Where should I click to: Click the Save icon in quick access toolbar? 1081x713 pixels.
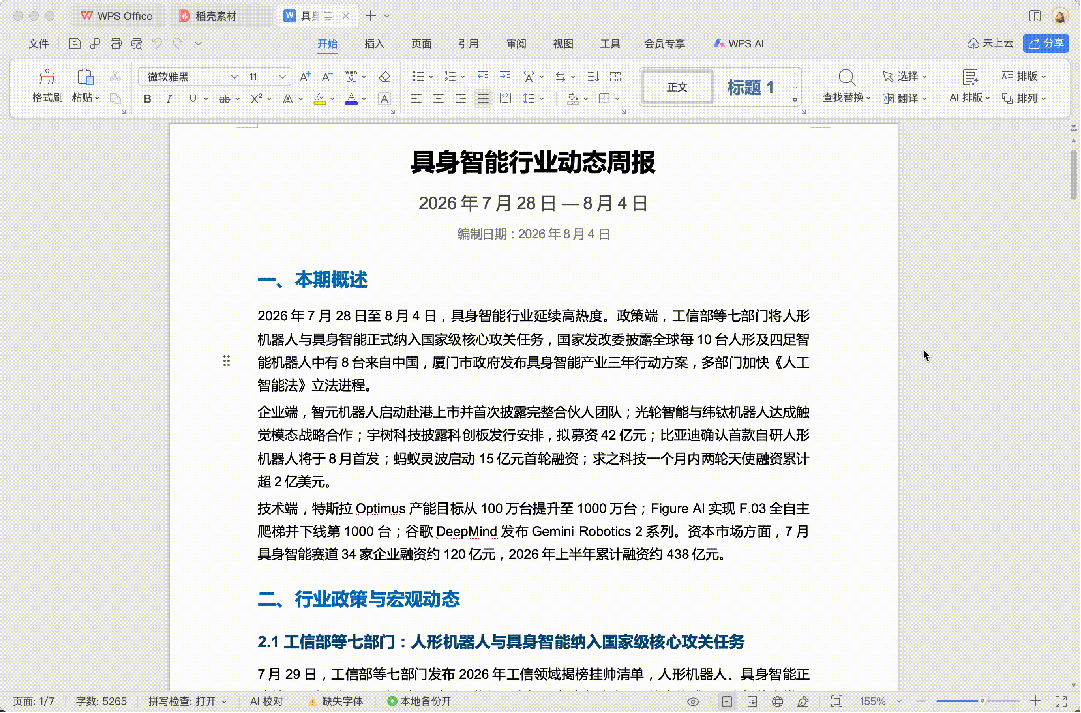[74, 43]
